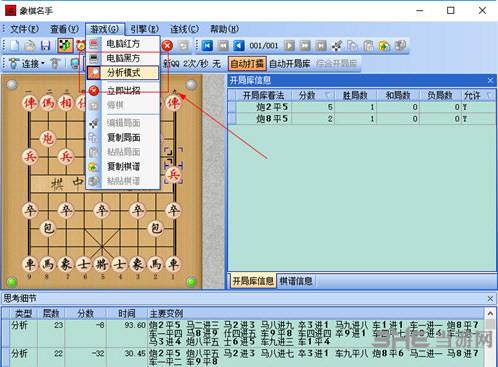Click the 胜局数 column header
The width and height of the screenshot is (498, 367).
(x=355, y=96)
